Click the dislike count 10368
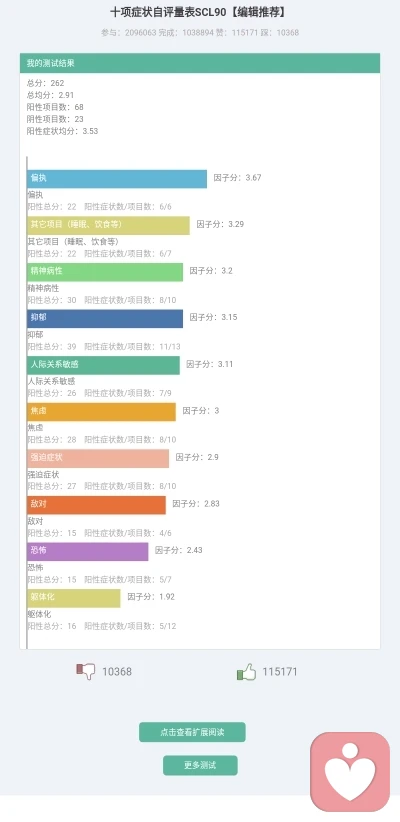400x822 pixels. coord(117,672)
